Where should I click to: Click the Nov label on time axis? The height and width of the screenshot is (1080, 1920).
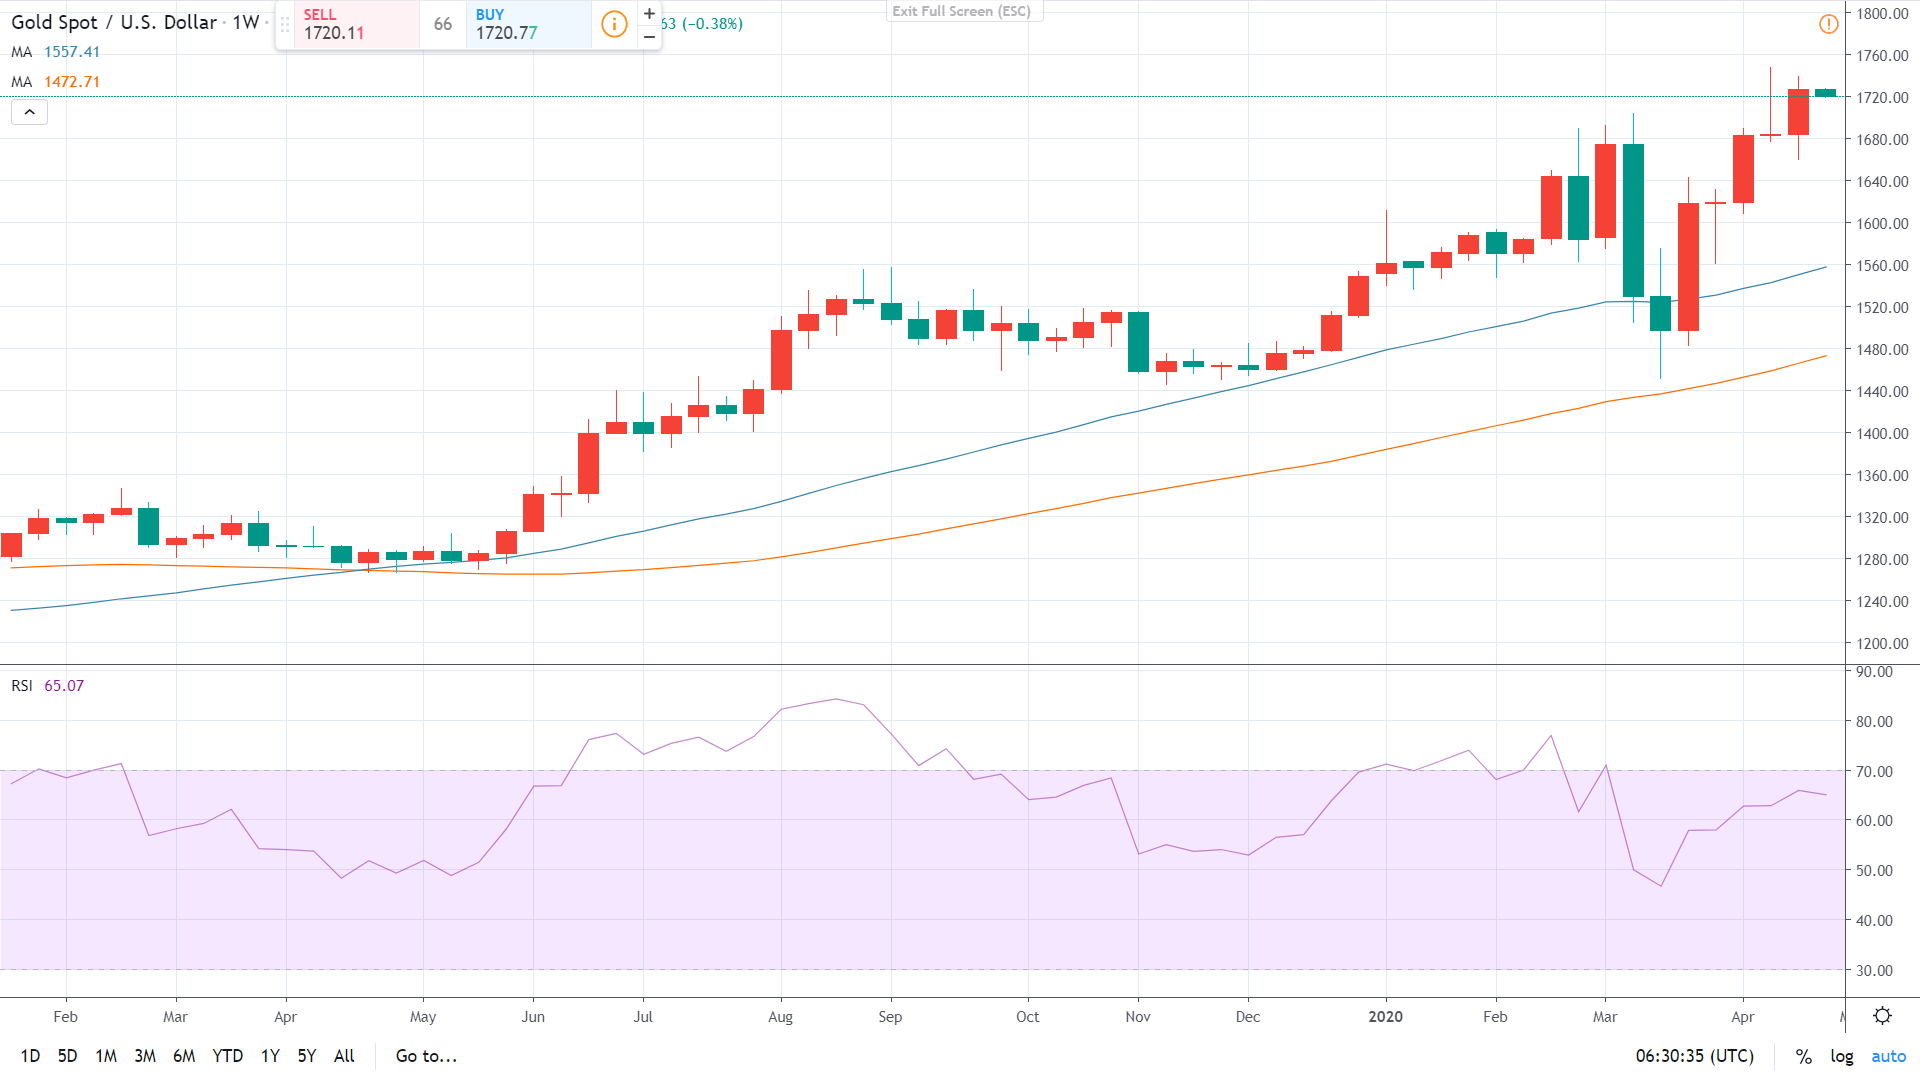tap(1138, 1017)
